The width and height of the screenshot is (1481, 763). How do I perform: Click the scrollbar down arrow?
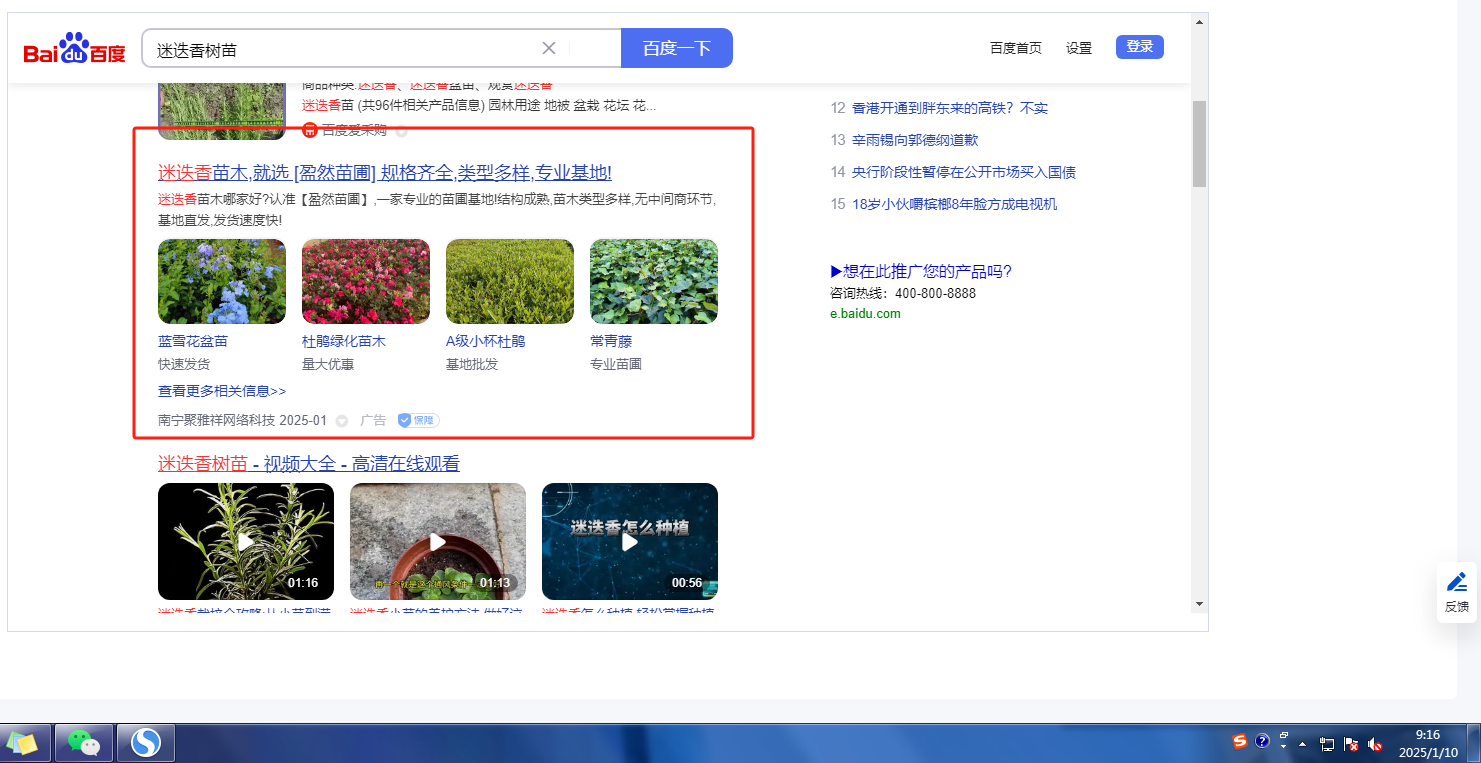pyautogui.click(x=1200, y=604)
